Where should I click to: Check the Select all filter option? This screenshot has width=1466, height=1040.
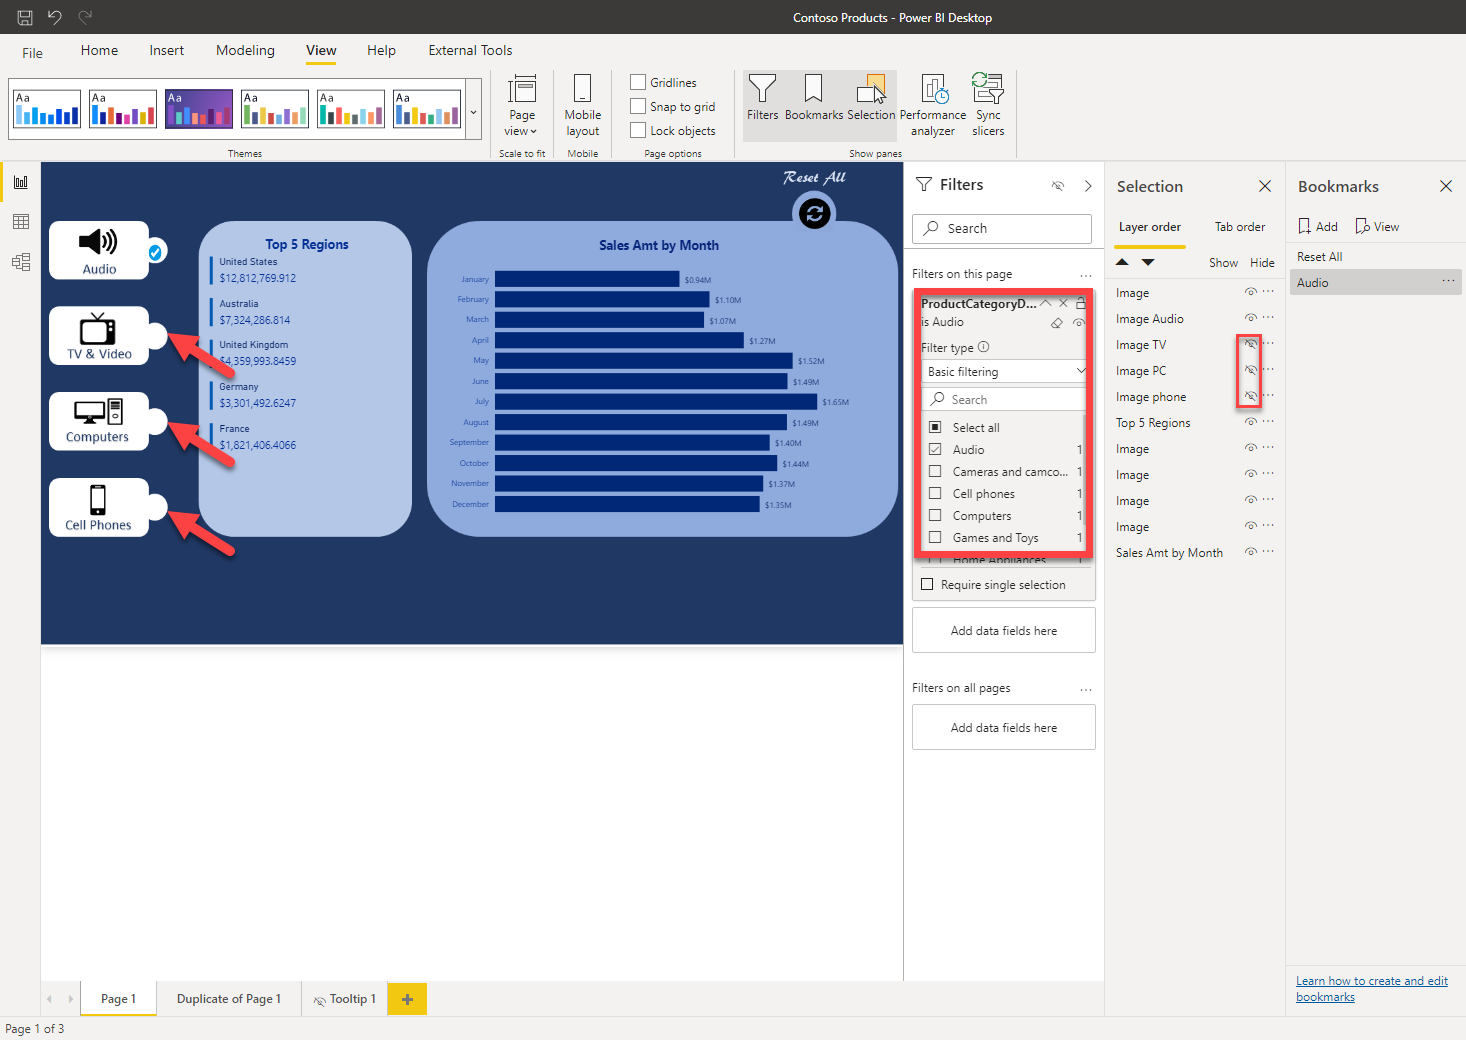click(x=935, y=427)
